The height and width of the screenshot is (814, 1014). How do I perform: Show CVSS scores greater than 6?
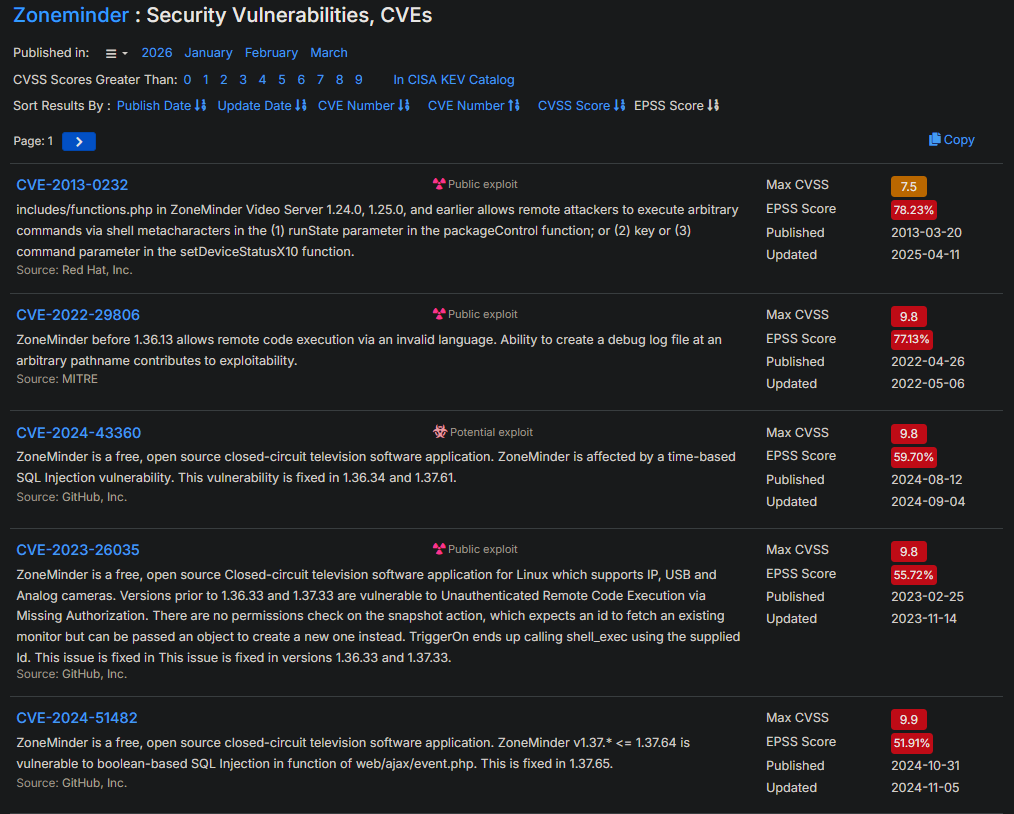coord(301,80)
